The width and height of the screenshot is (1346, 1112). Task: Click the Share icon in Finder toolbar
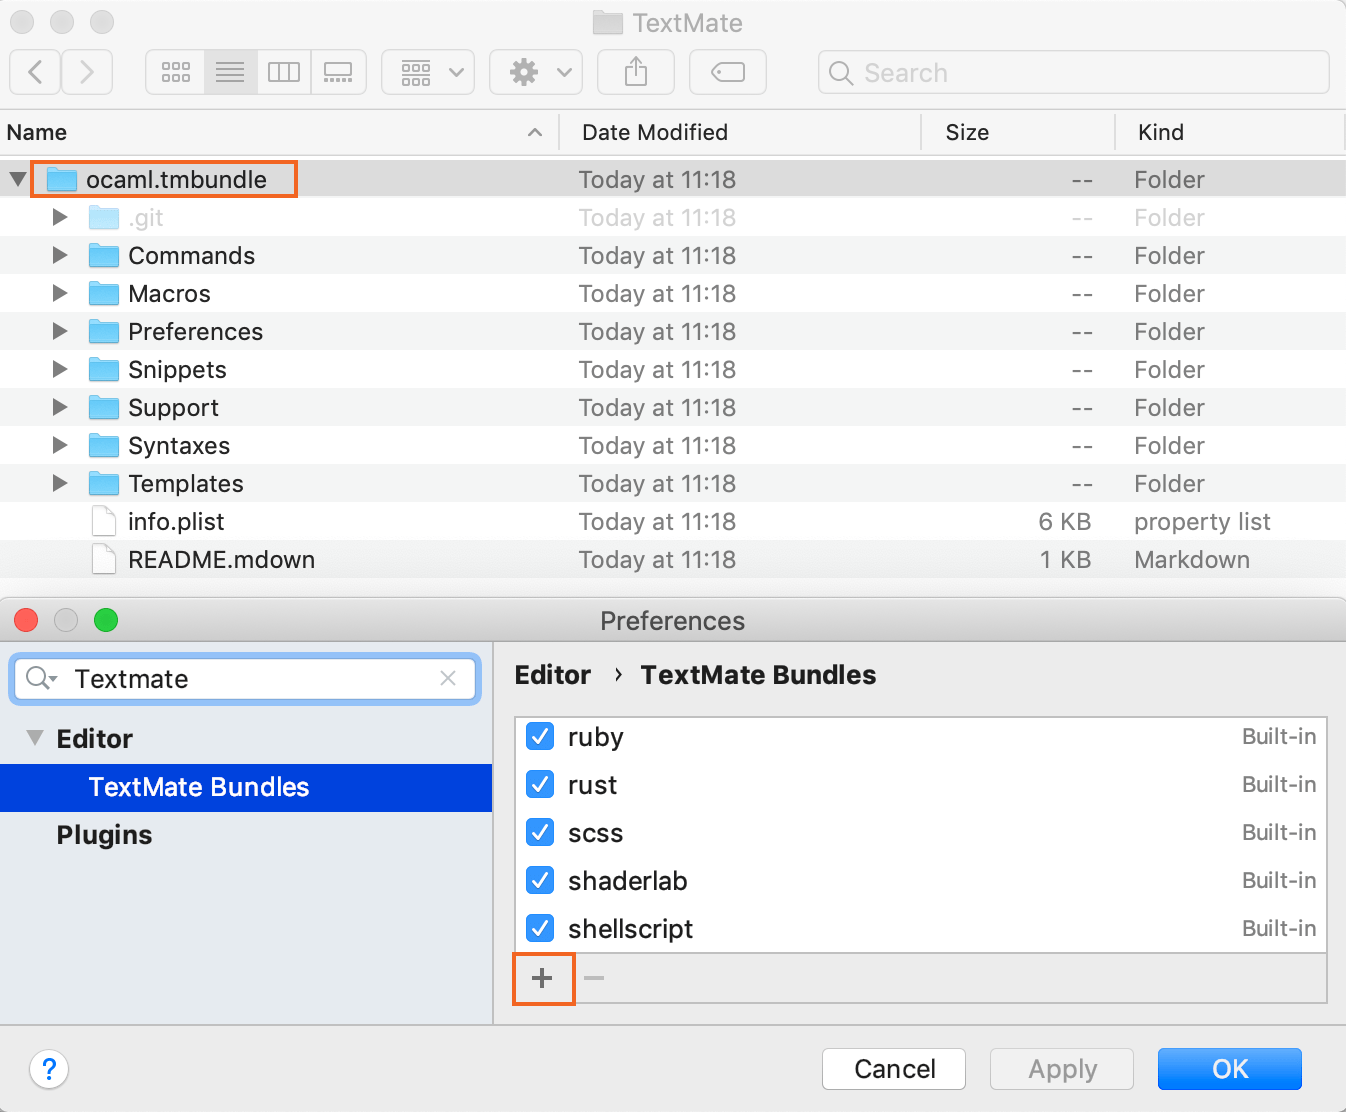(x=635, y=71)
